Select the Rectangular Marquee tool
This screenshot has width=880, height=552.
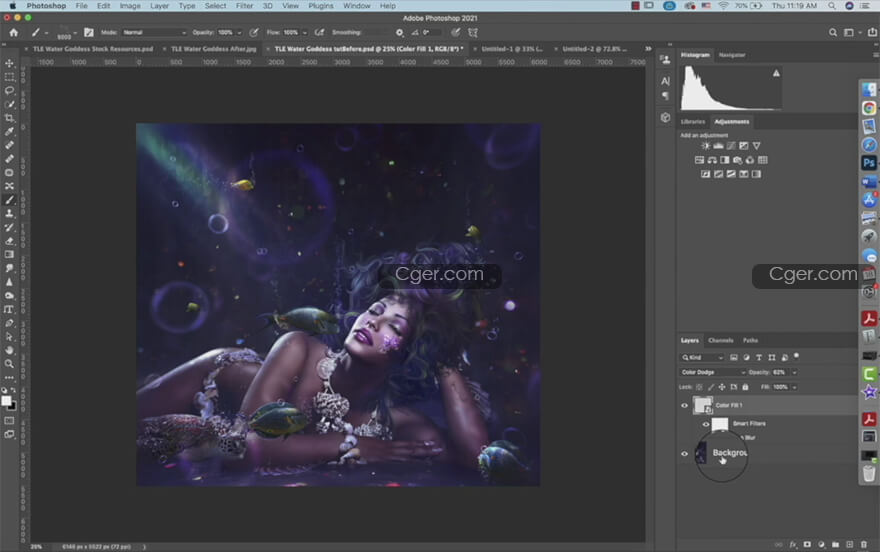tap(10, 77)
